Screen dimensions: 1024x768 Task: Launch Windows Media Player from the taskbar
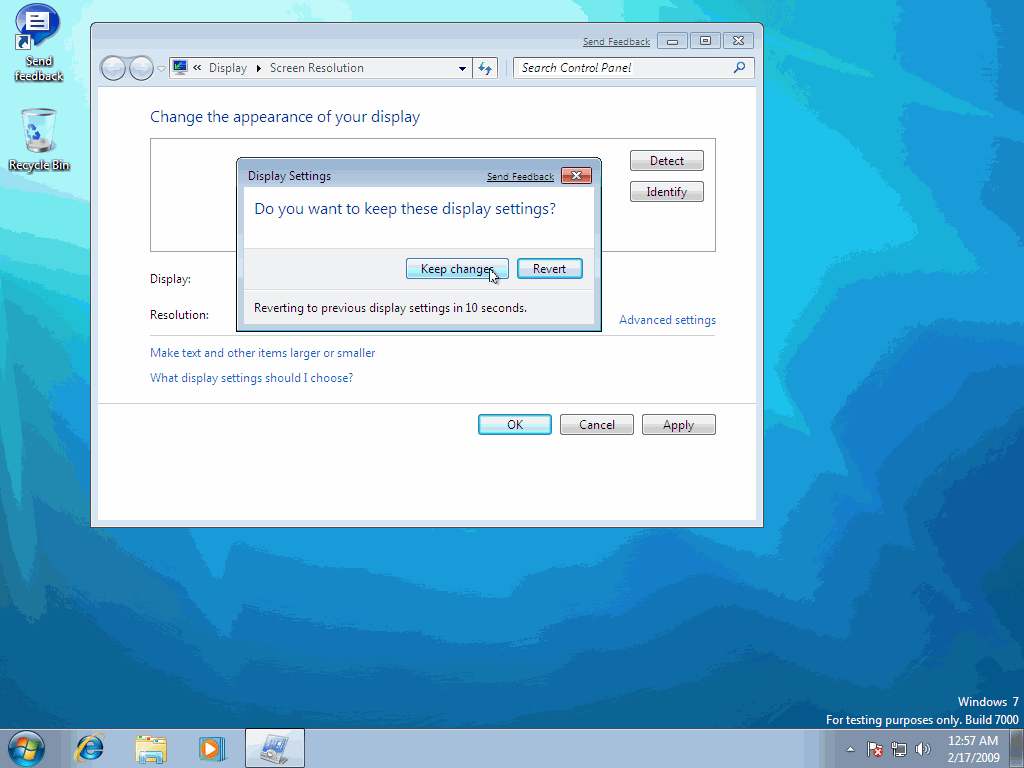click(x=212, y=747)
